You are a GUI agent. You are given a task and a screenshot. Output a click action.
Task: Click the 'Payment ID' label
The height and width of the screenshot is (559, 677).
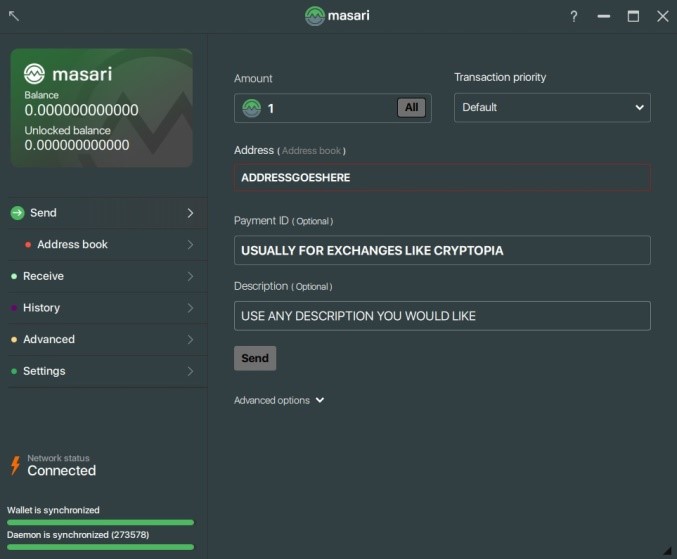(261, 221)
